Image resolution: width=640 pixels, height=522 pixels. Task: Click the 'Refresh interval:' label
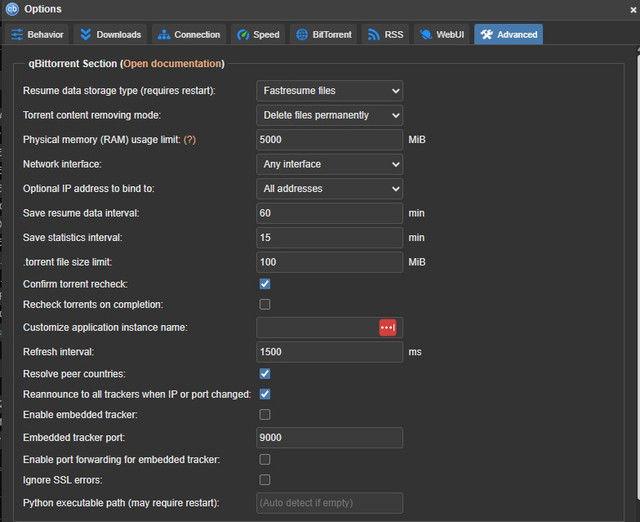click(x=58, y=352)
